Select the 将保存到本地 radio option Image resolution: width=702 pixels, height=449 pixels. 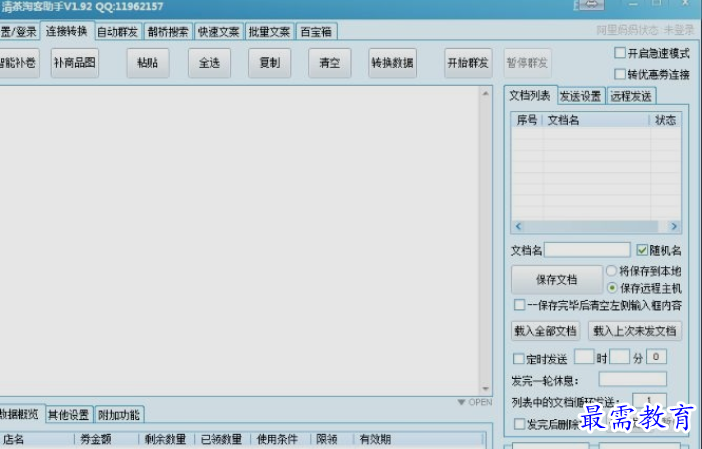tap(612, 271)
